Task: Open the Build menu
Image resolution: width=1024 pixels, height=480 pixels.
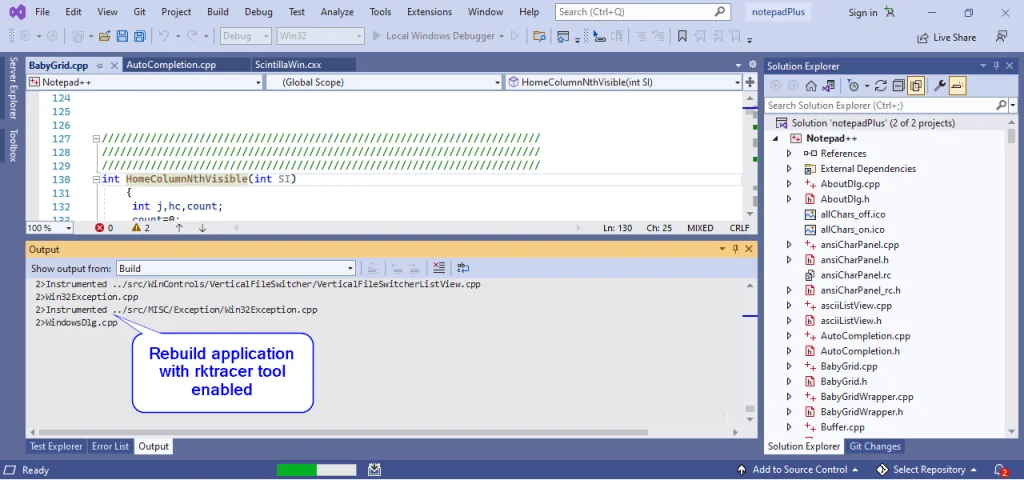Action: click(217, 12)
